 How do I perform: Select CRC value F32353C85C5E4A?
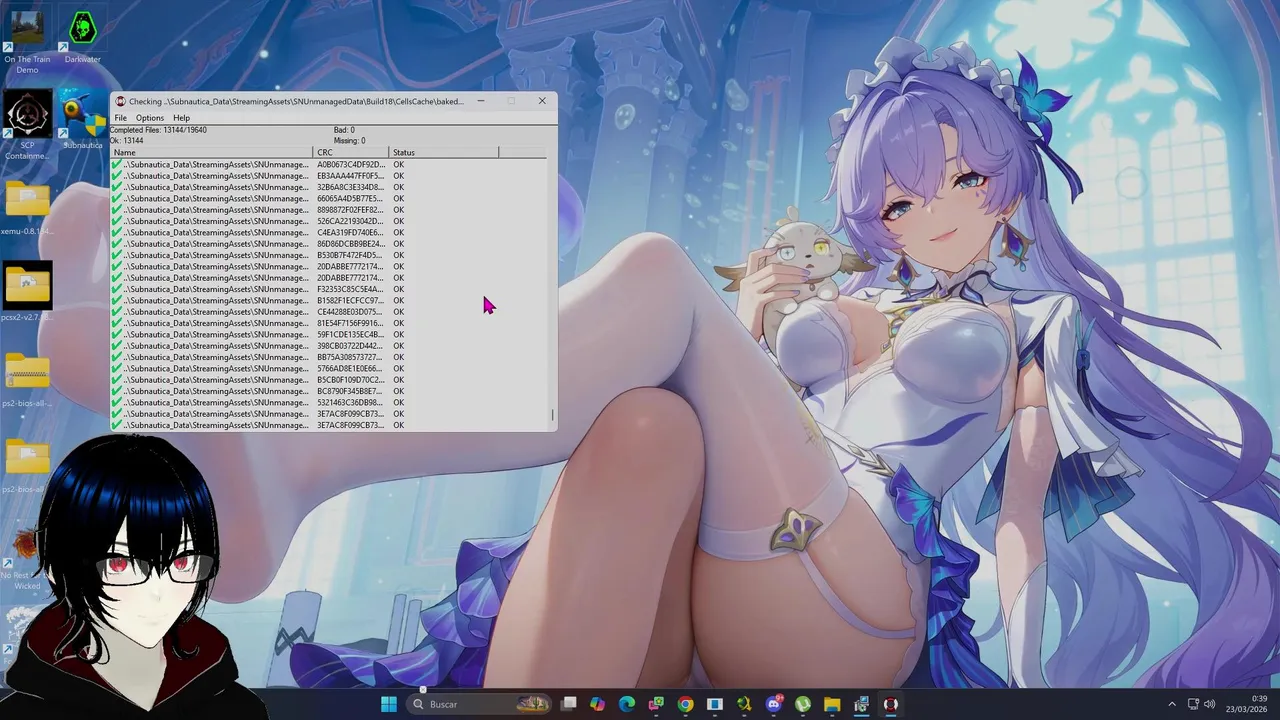point(350,289)
